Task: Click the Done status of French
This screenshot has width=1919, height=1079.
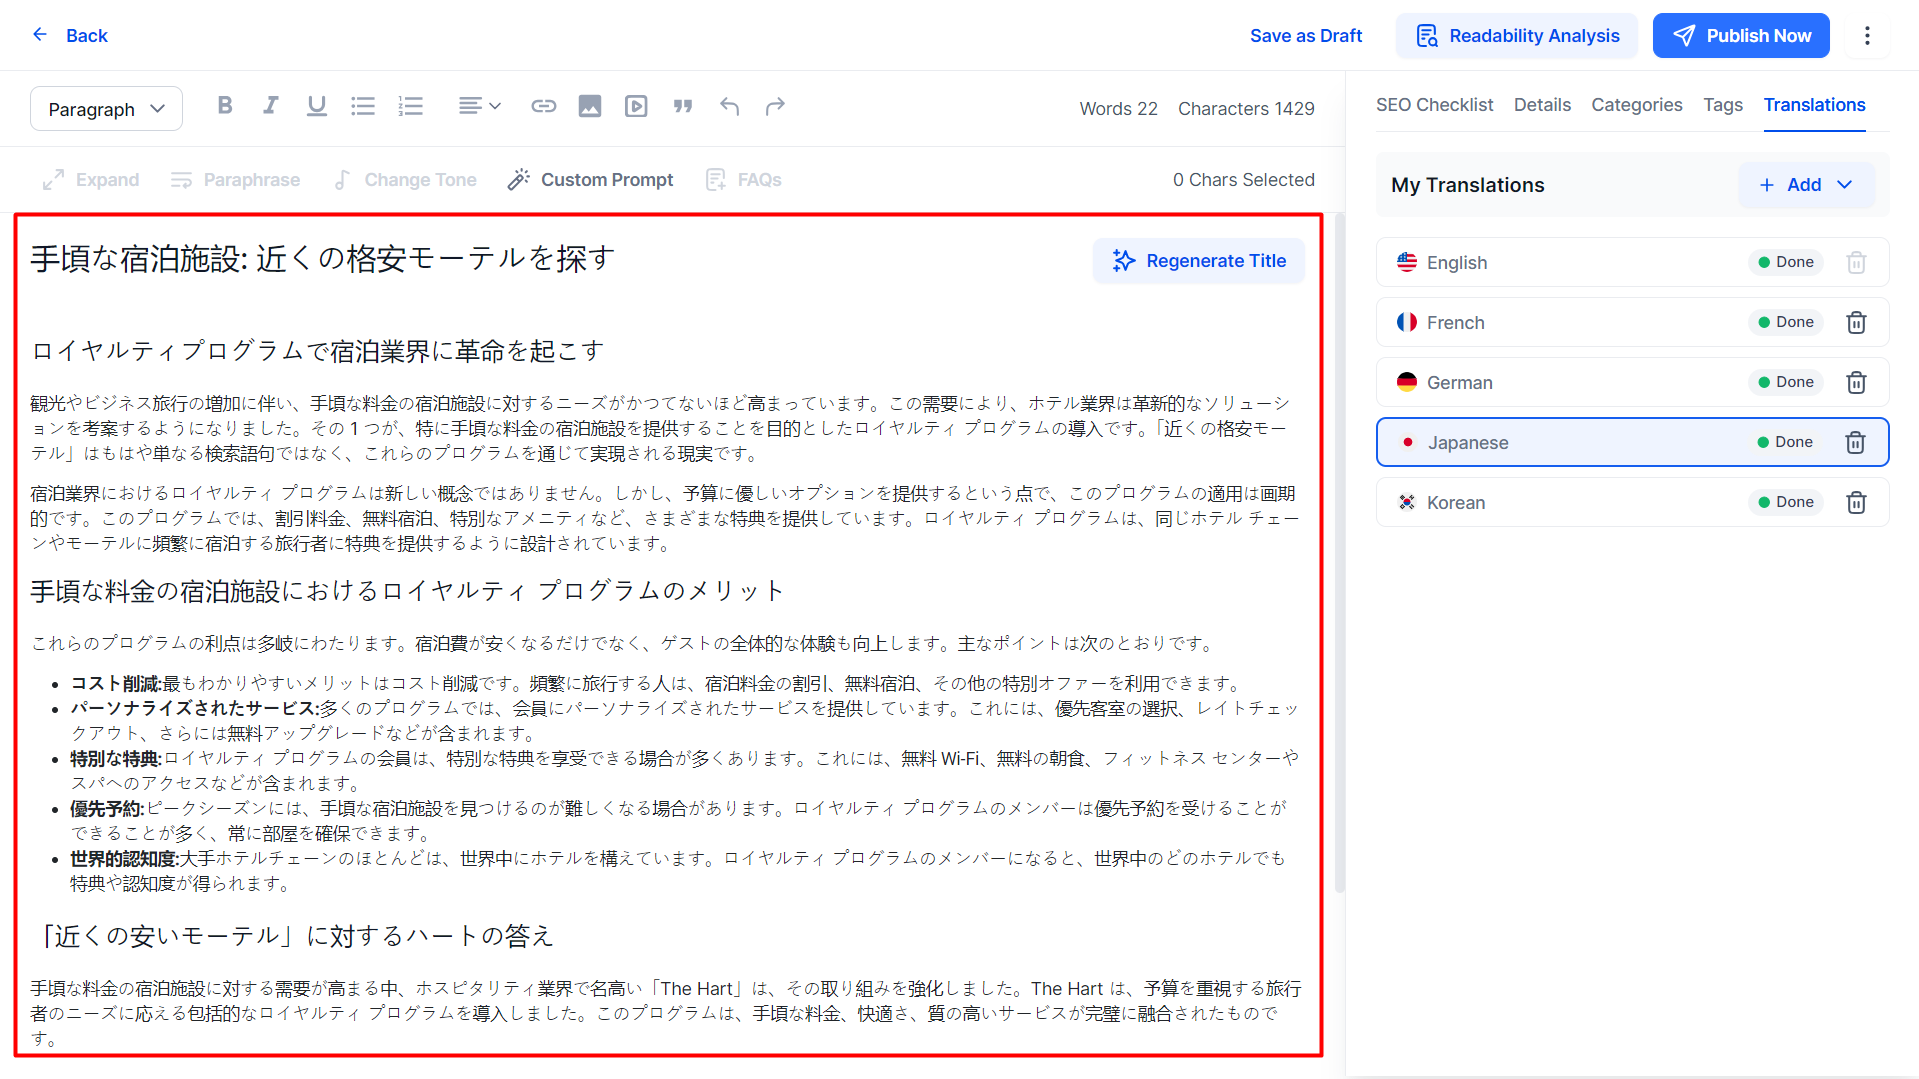Action: tap(1786, 322)
